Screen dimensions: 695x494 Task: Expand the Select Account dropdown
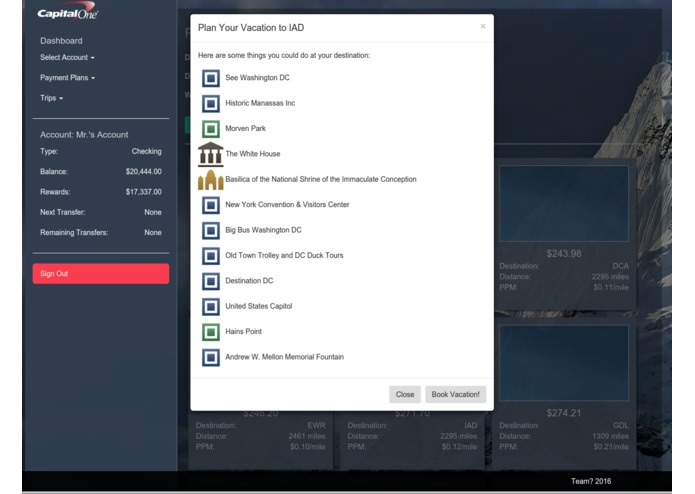pyautogui.click(x=67, y=58)
